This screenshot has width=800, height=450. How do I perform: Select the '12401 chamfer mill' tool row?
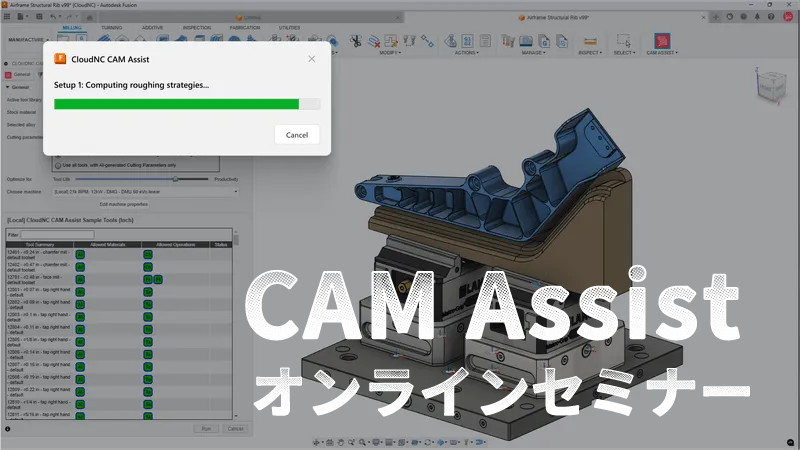point(119,255)
